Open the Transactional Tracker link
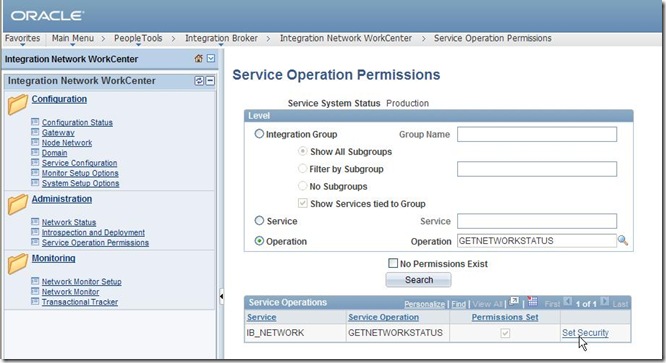666x363 pixels. (80, 302)
